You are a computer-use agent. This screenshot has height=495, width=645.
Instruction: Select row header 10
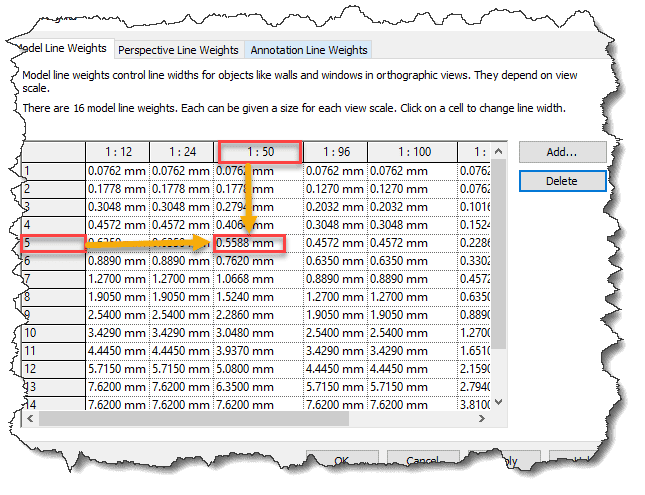(53, 333)
